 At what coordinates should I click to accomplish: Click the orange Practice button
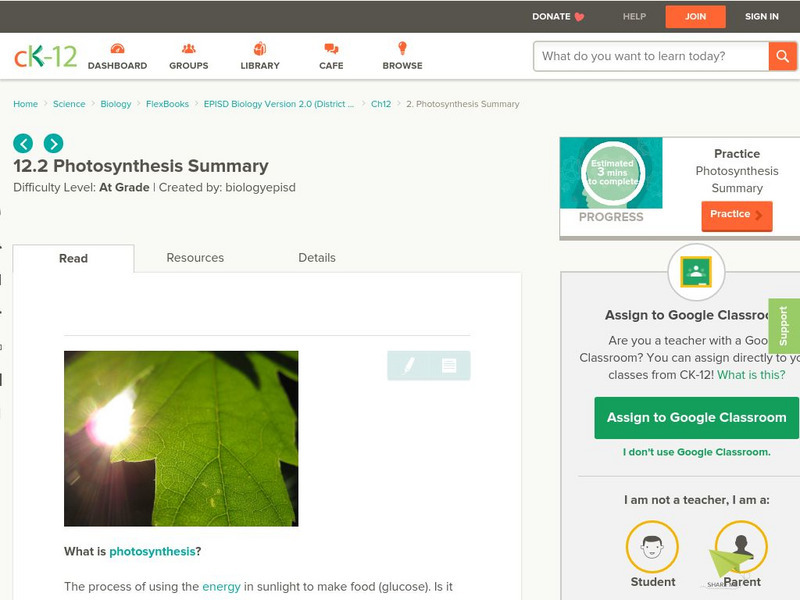[737, 215]
